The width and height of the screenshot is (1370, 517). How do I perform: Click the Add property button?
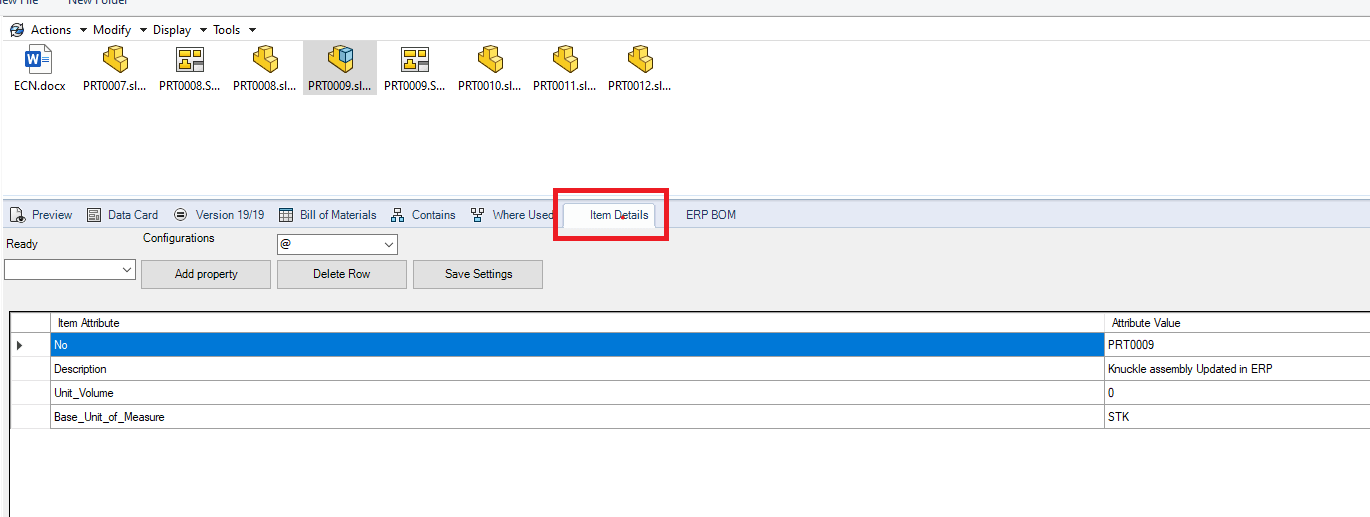pyautogui.click(x=206, y=274)
